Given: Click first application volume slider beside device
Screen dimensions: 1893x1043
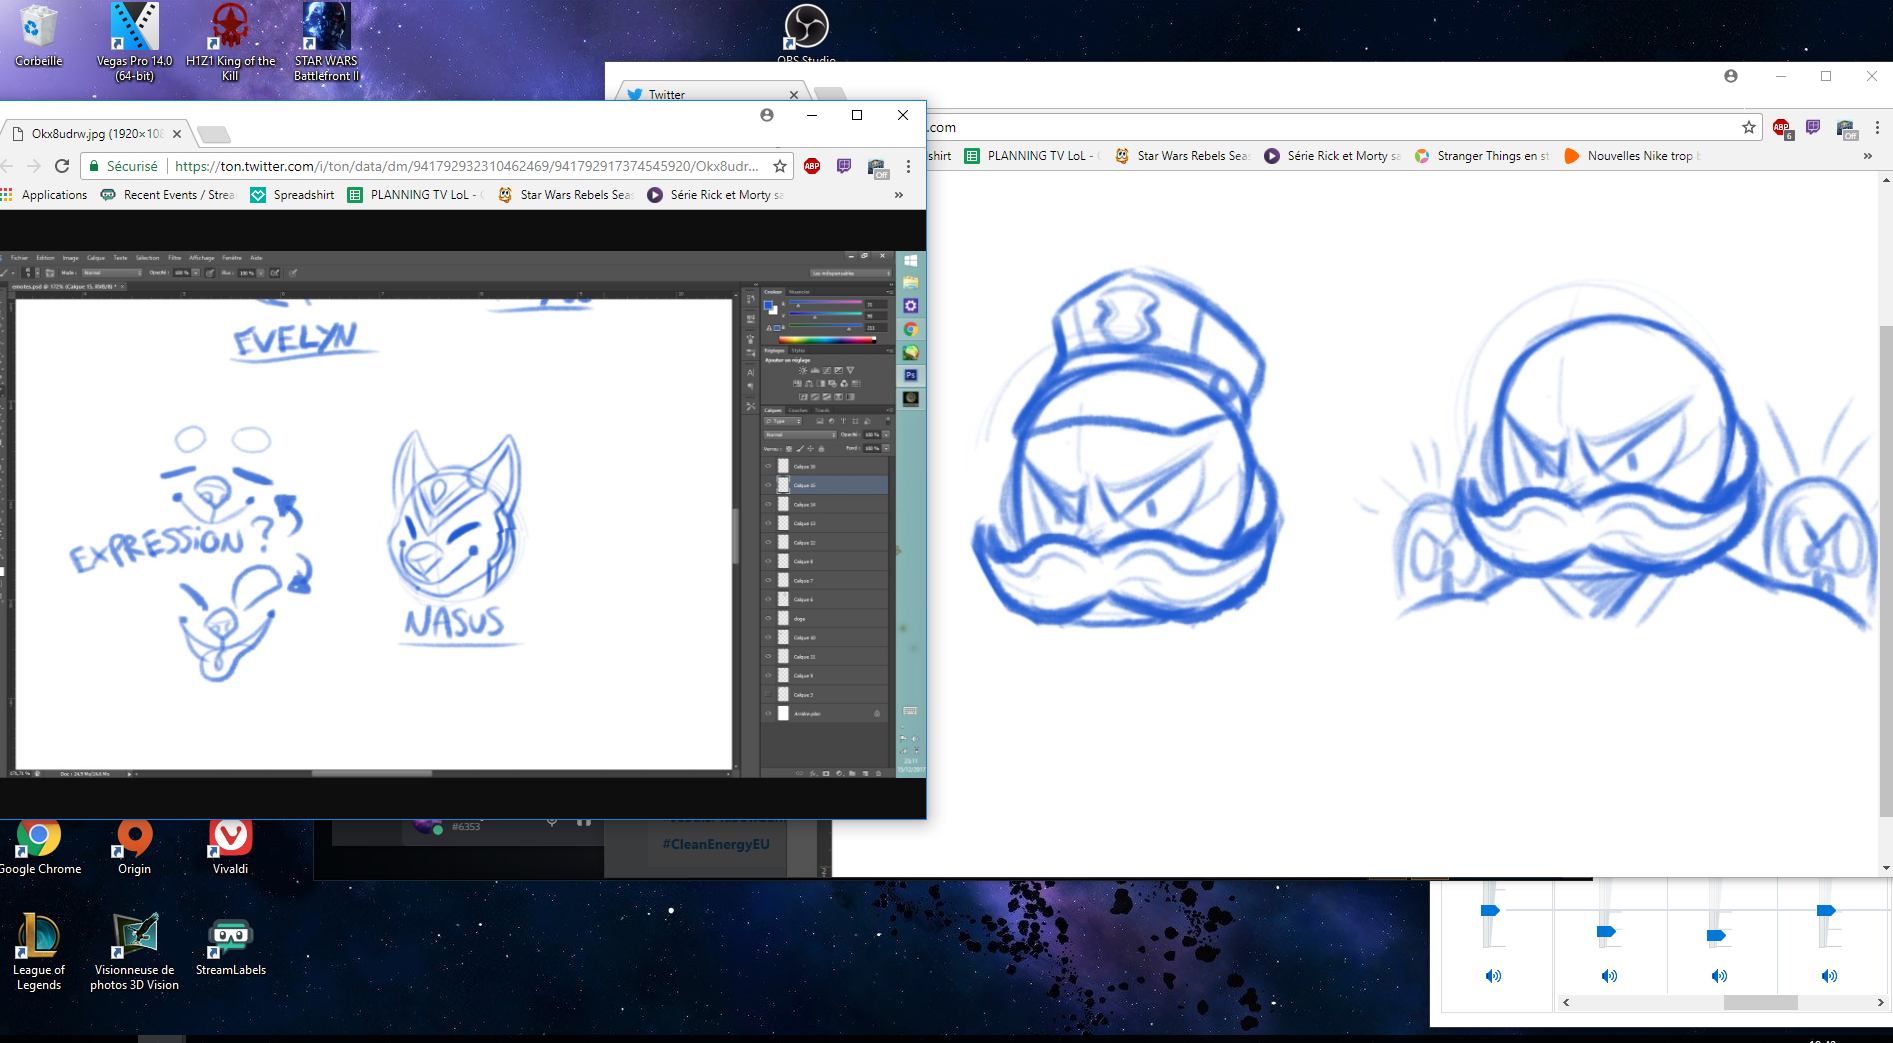Looking at the screenshot, I should [1606, 932].
